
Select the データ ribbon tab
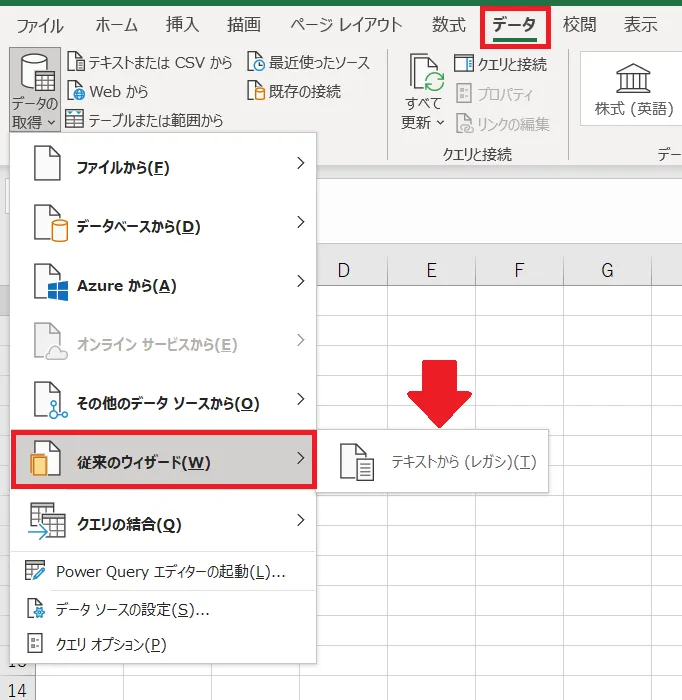tap(515, 26)
